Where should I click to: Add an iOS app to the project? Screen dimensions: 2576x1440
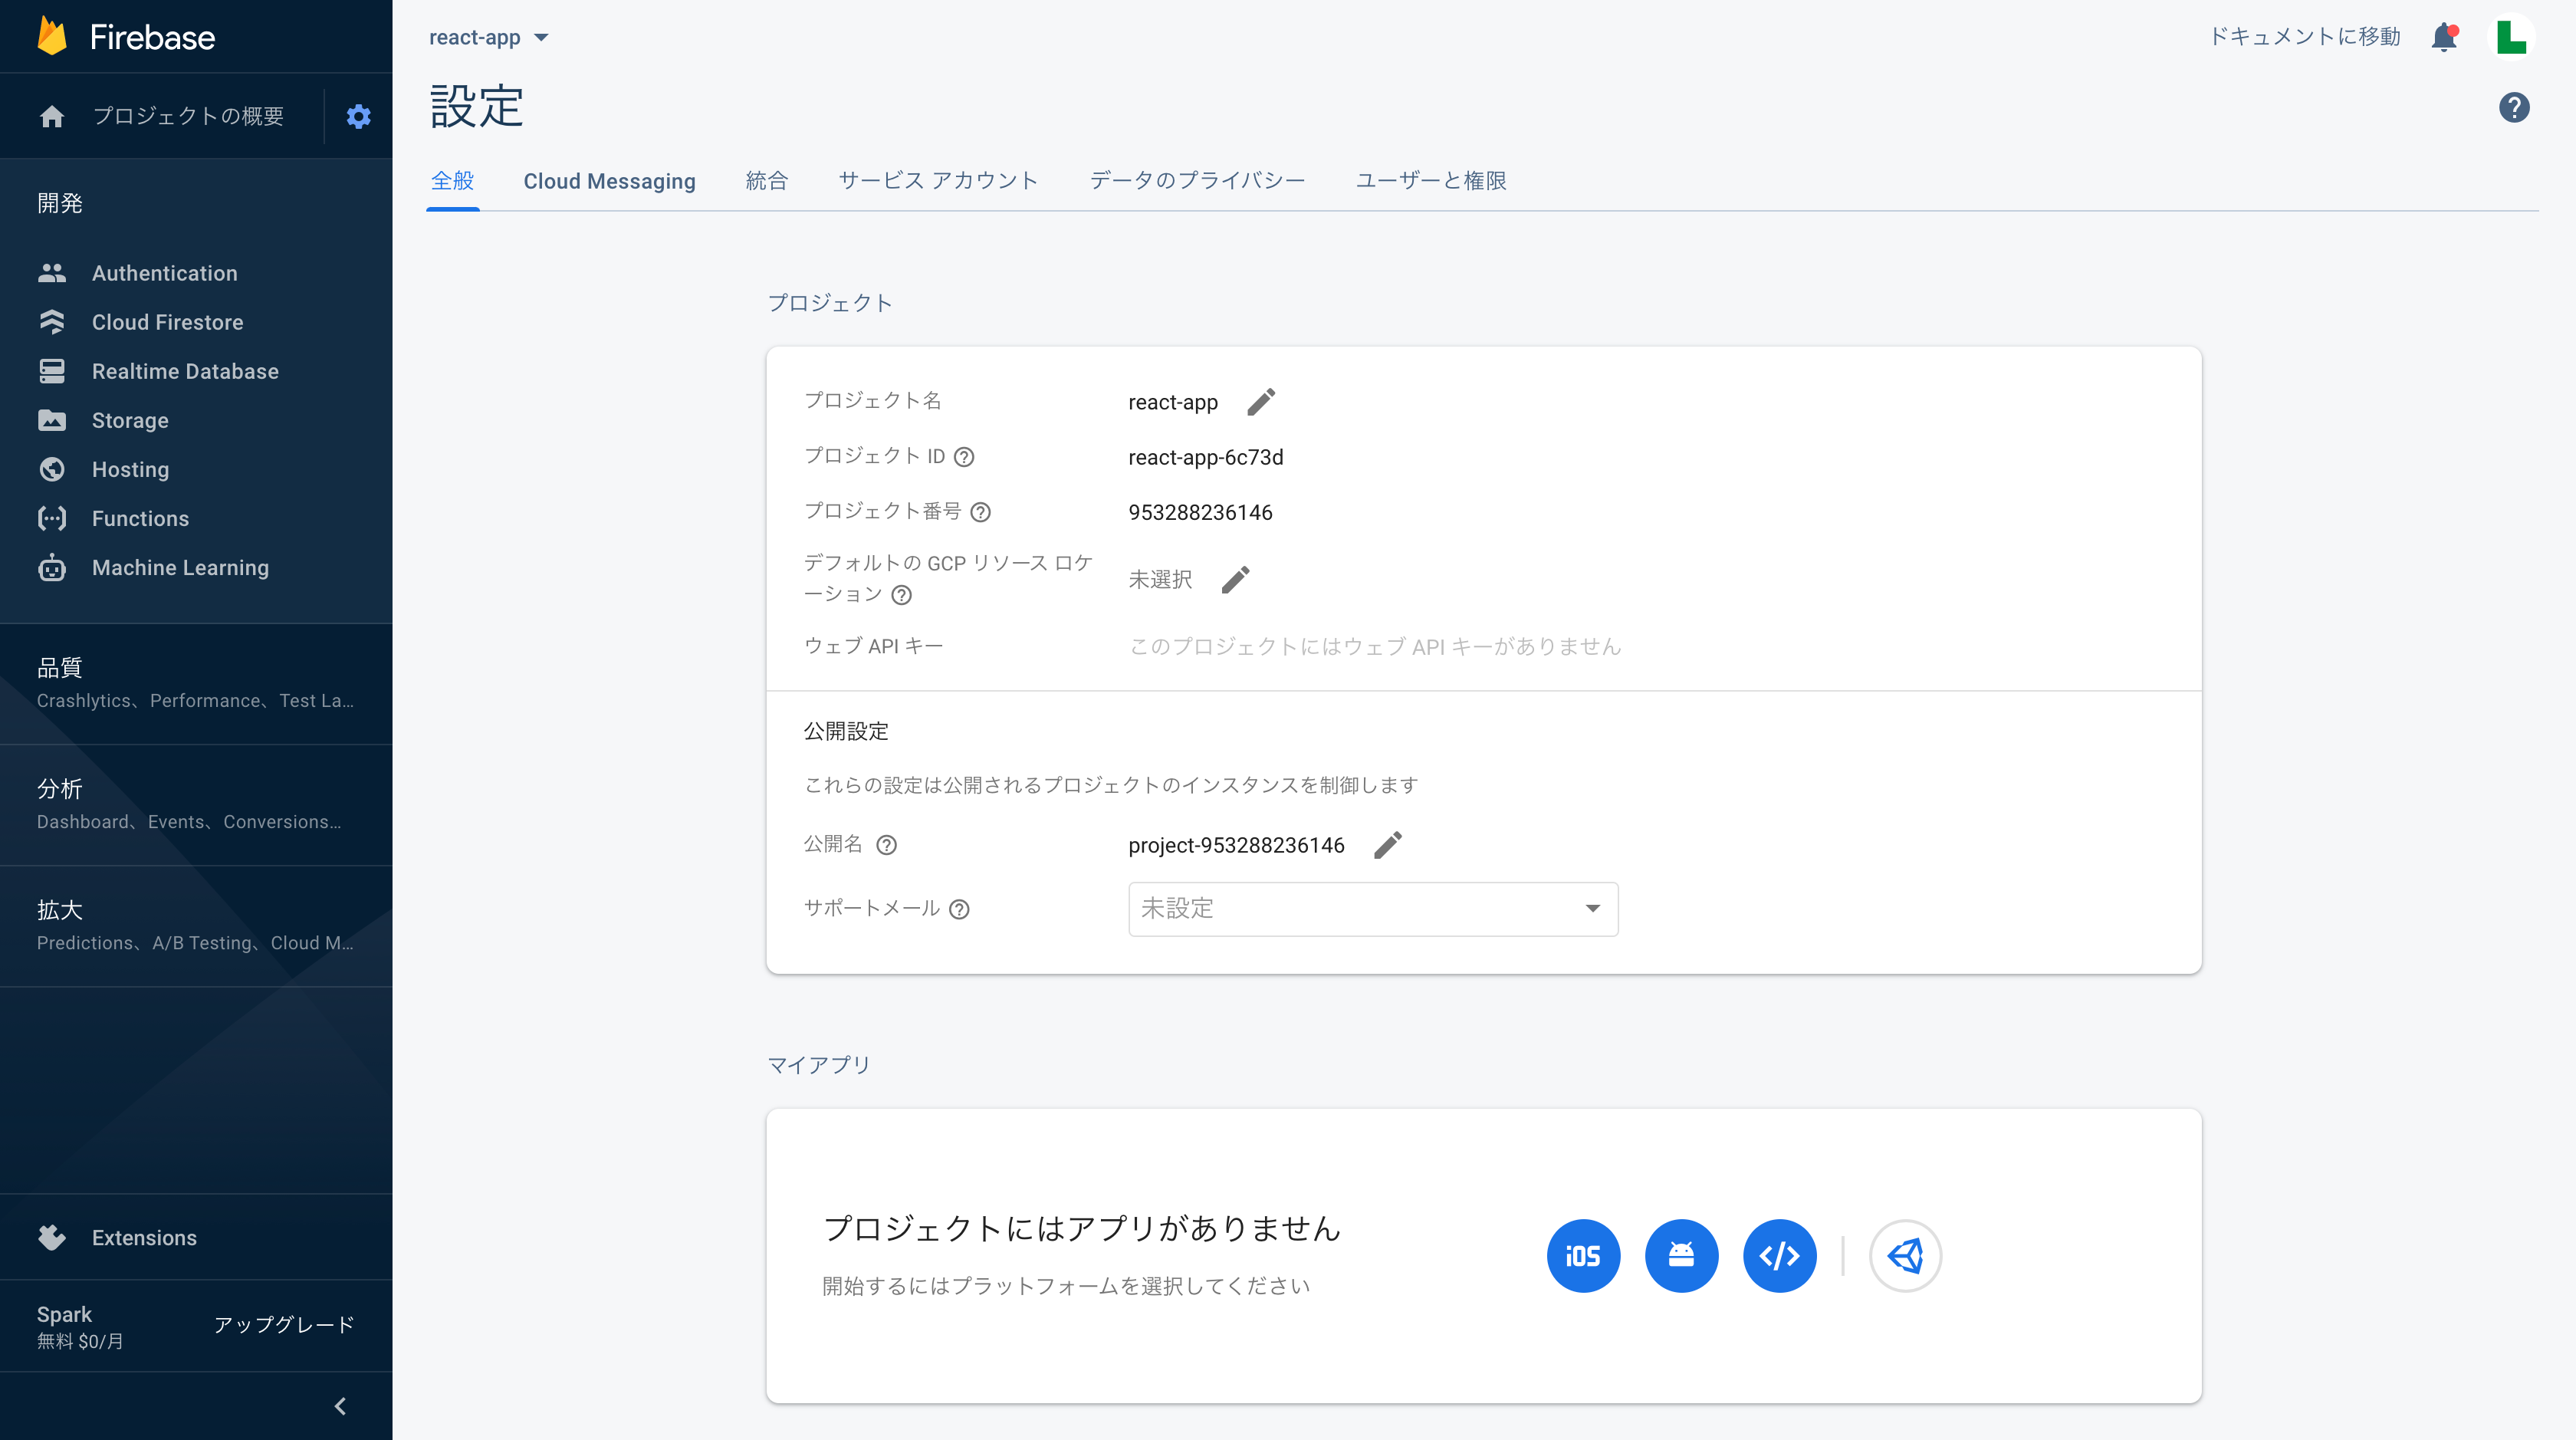pos(1583,1256)
